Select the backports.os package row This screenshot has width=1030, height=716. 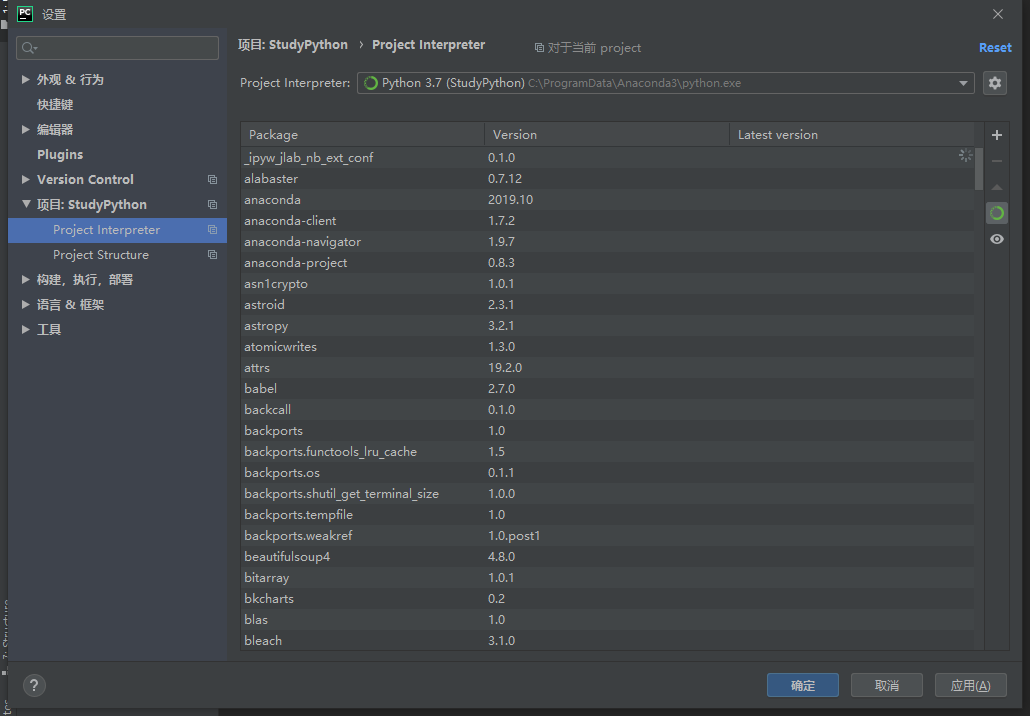(x=608, y=473)
